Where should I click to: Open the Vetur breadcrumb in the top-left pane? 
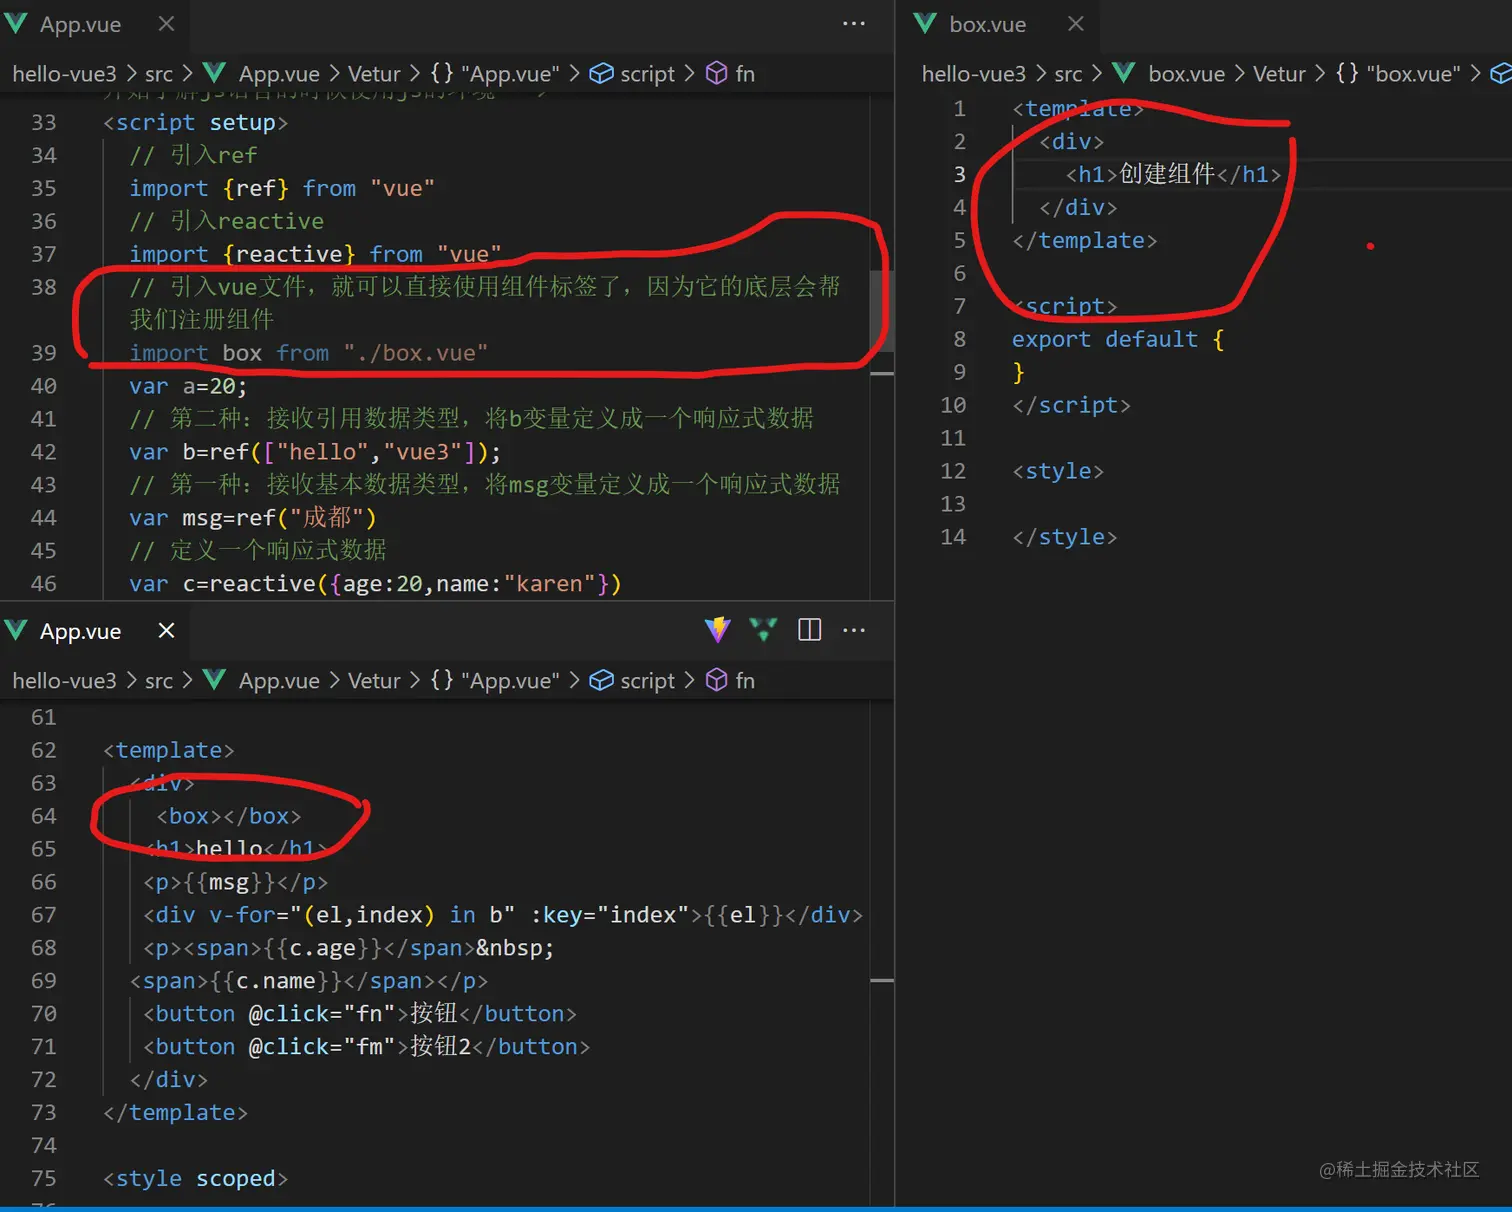(x=374, y=74)
